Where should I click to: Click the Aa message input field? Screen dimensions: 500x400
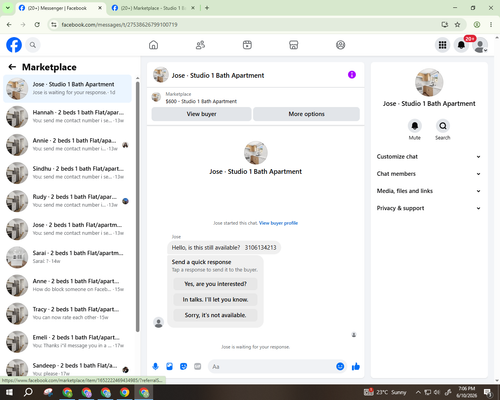272,367
